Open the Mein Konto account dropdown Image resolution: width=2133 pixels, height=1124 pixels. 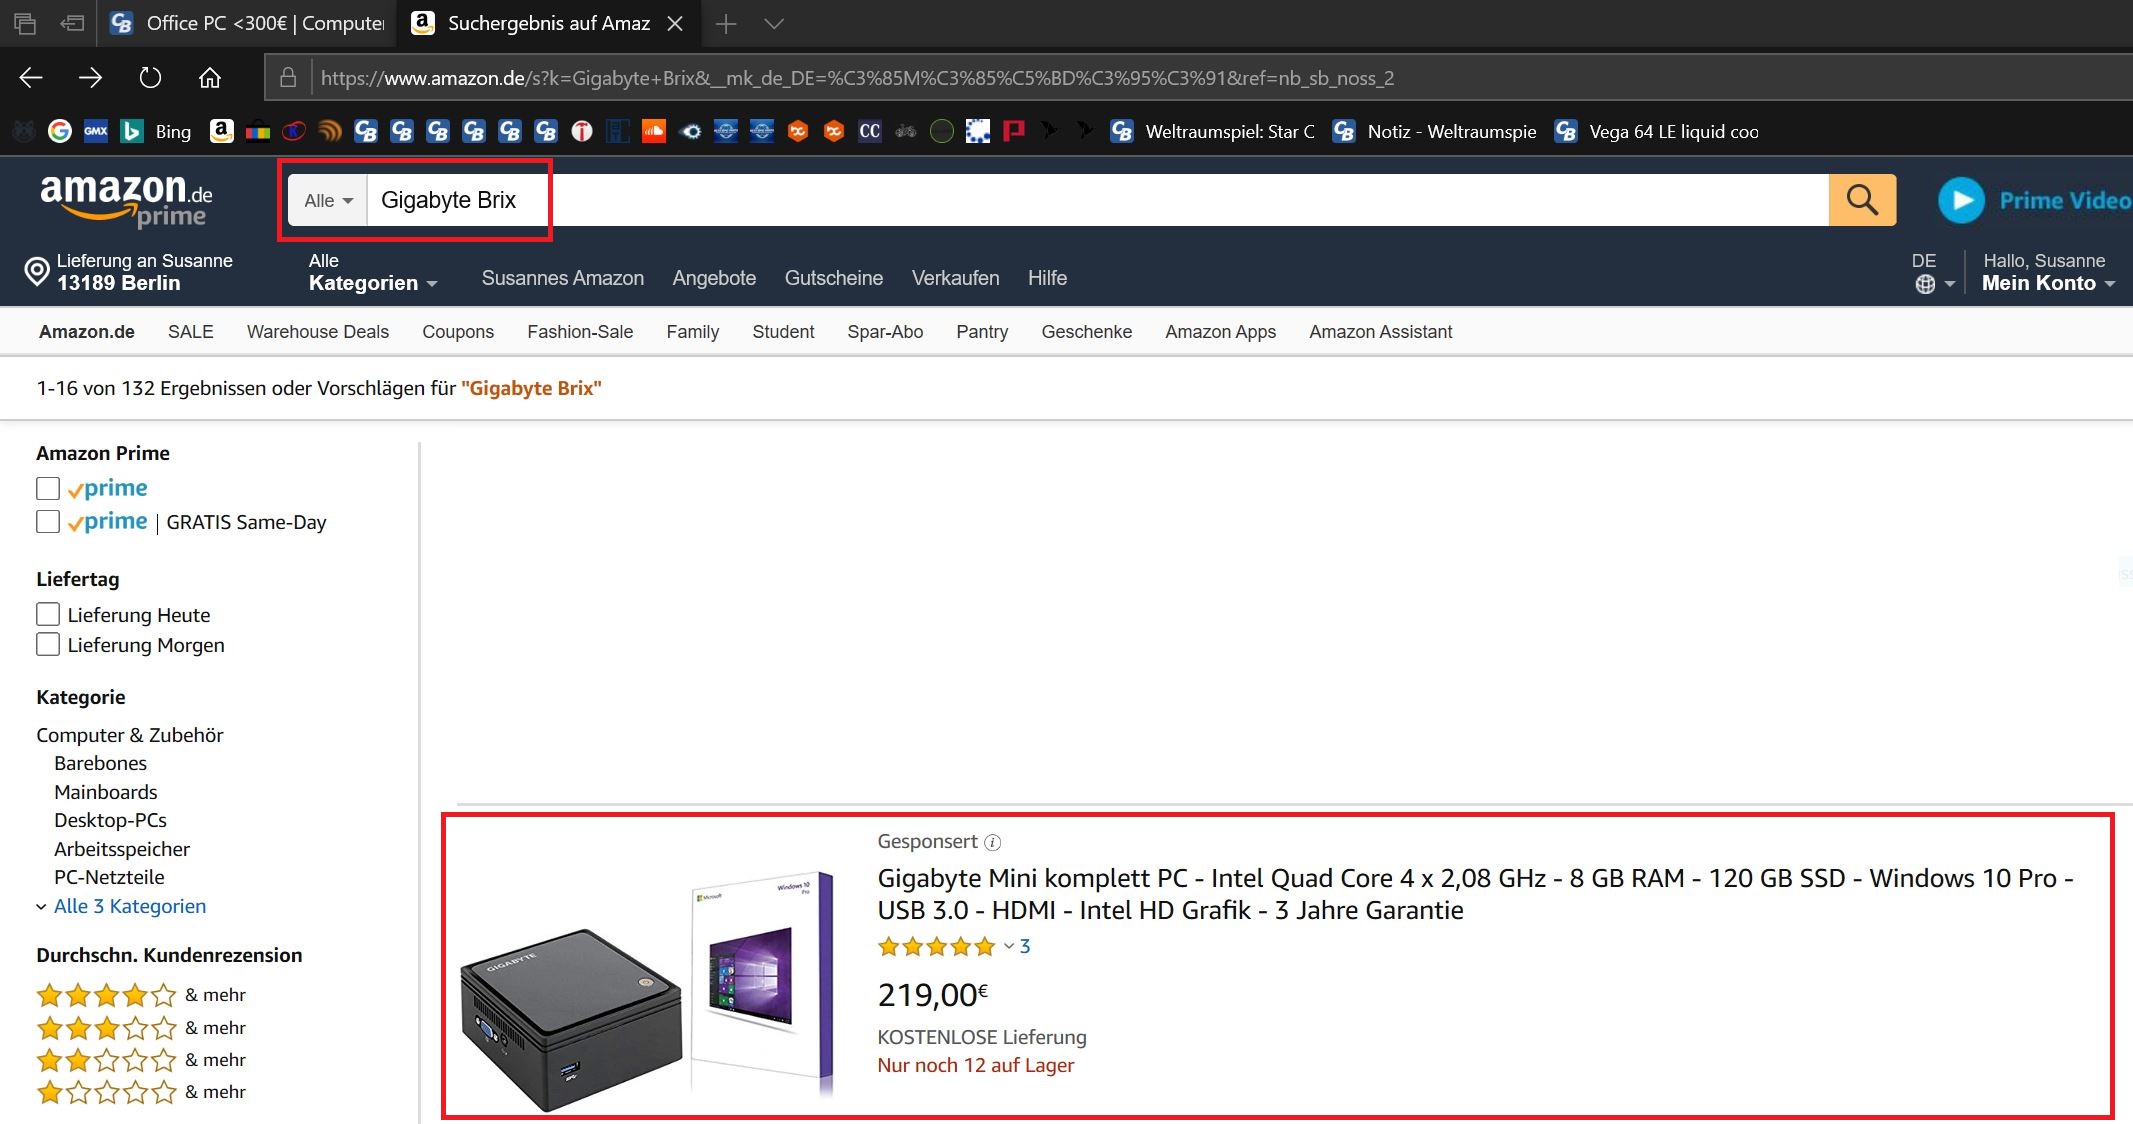pos(2048,272)
